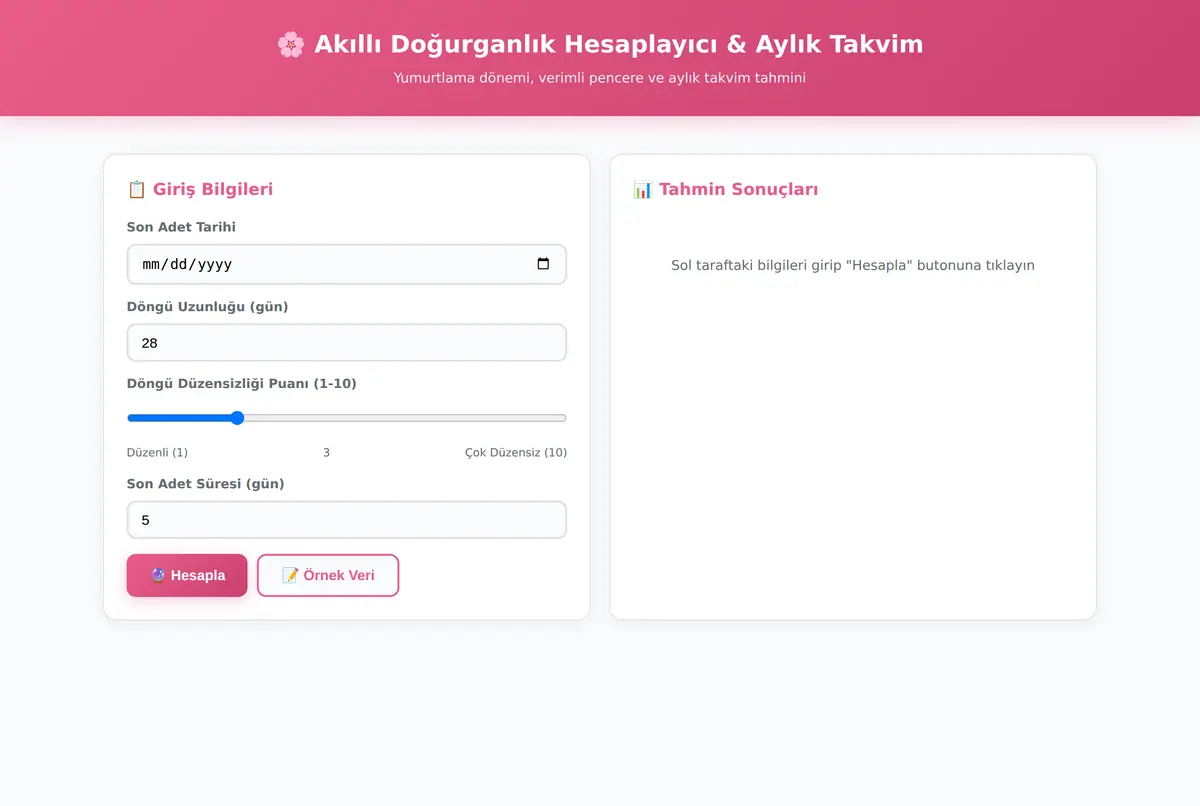Click the chart icon beside Tahmin Sonuçları

coord(643,189)
